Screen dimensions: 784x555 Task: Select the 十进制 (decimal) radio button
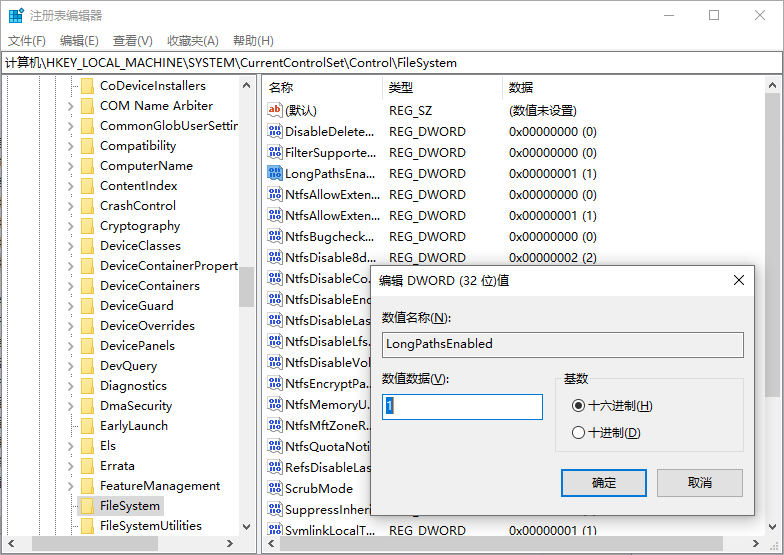click(x=578, y=433)
